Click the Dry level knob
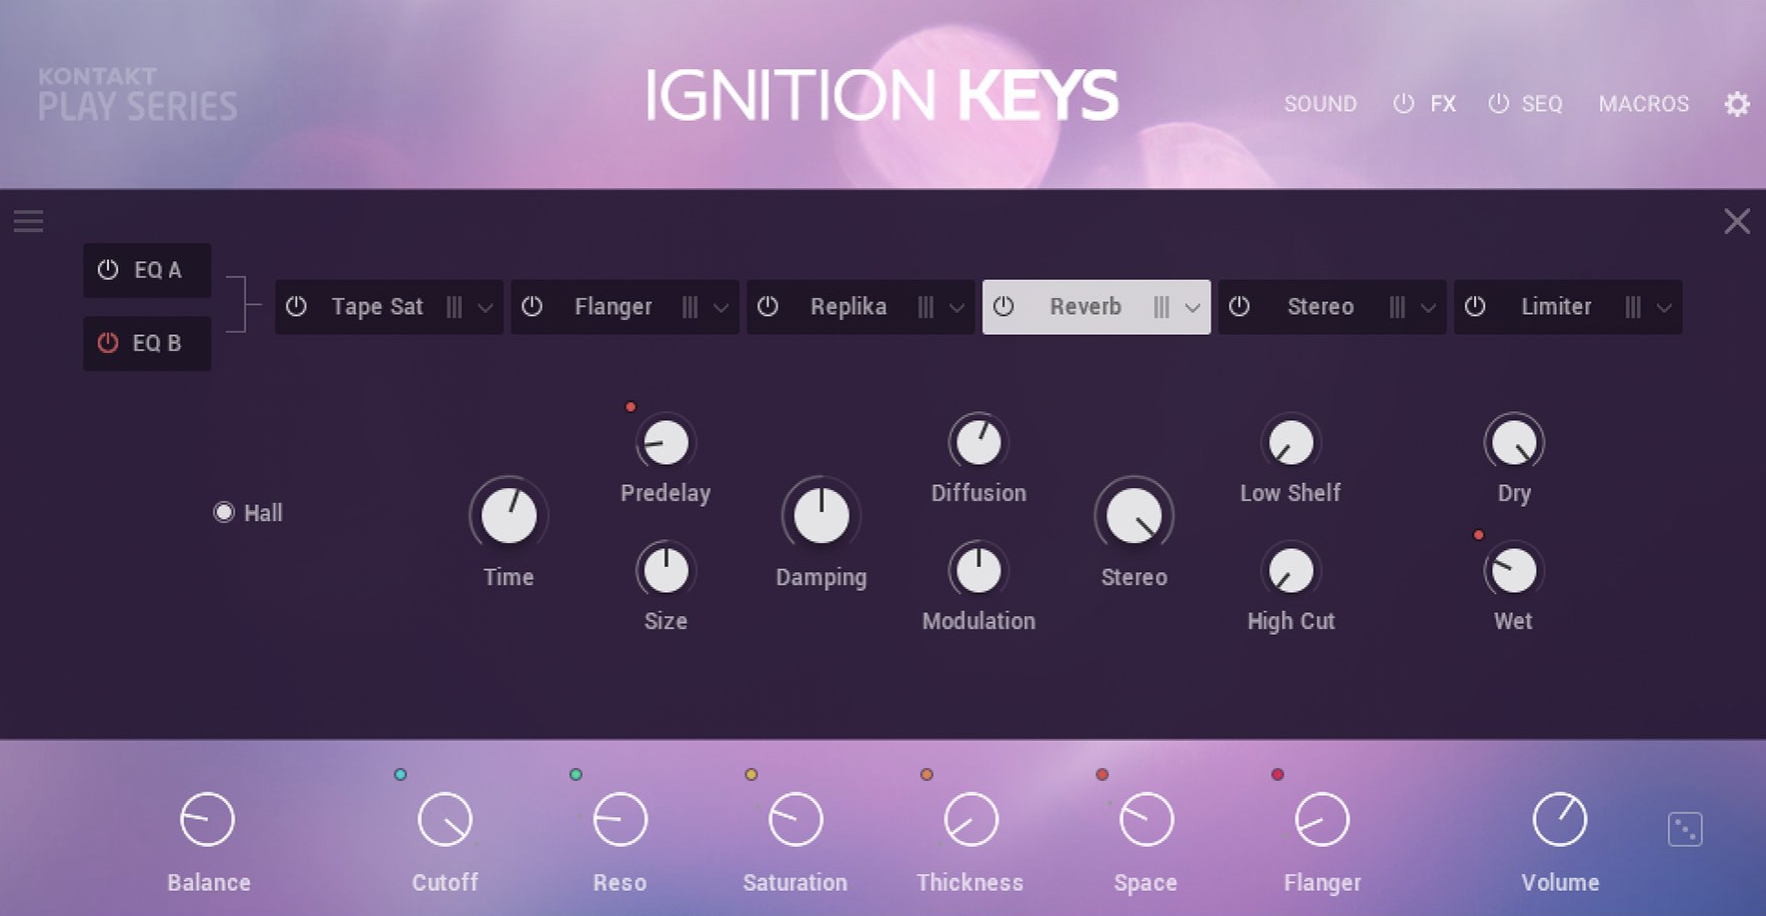This screenshot has height=916, width=1766. [1514, 442]
